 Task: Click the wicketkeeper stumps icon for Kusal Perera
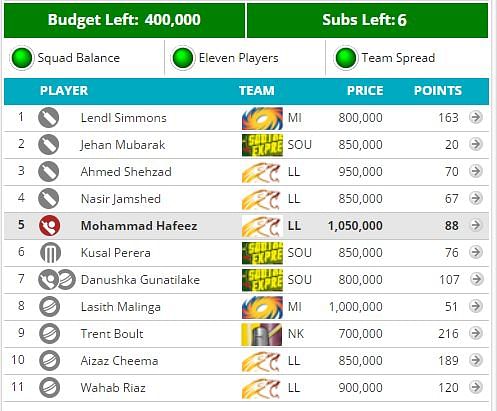tap(50, 253)
